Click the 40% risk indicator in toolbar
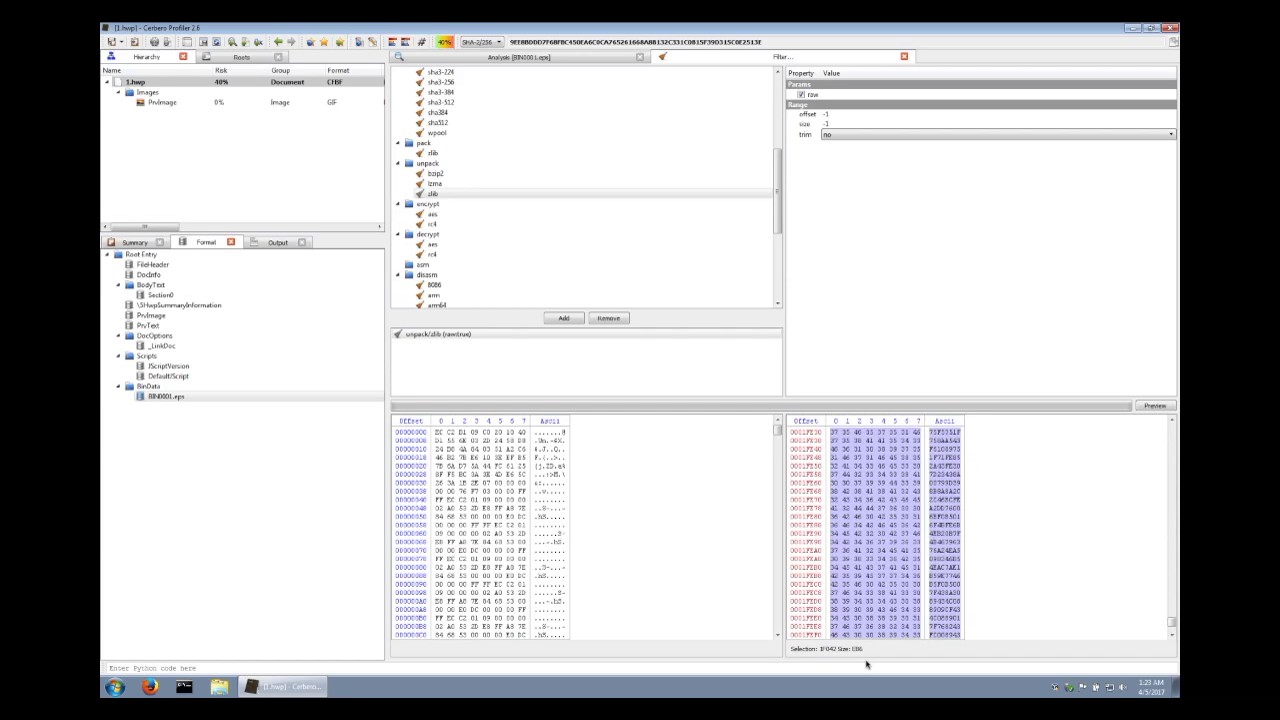The height and width of the screenshot is (720, 1280). pos(444,42)
